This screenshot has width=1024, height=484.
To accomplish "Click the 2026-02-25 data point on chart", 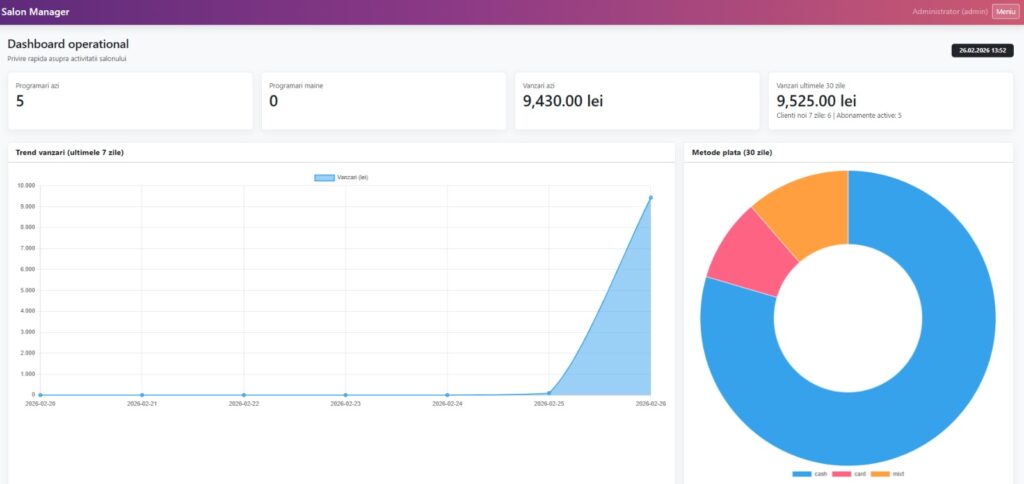I will (x=549, y=393).
